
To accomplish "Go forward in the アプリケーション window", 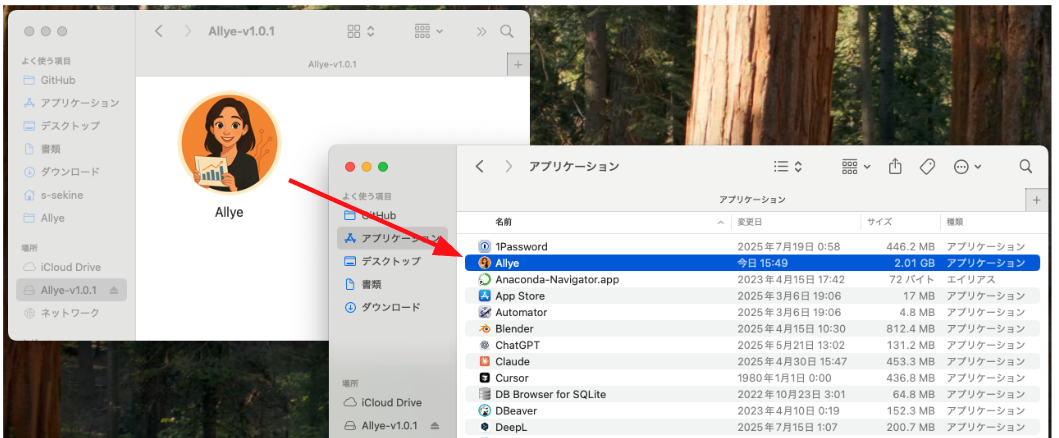I will coord(509,166).
